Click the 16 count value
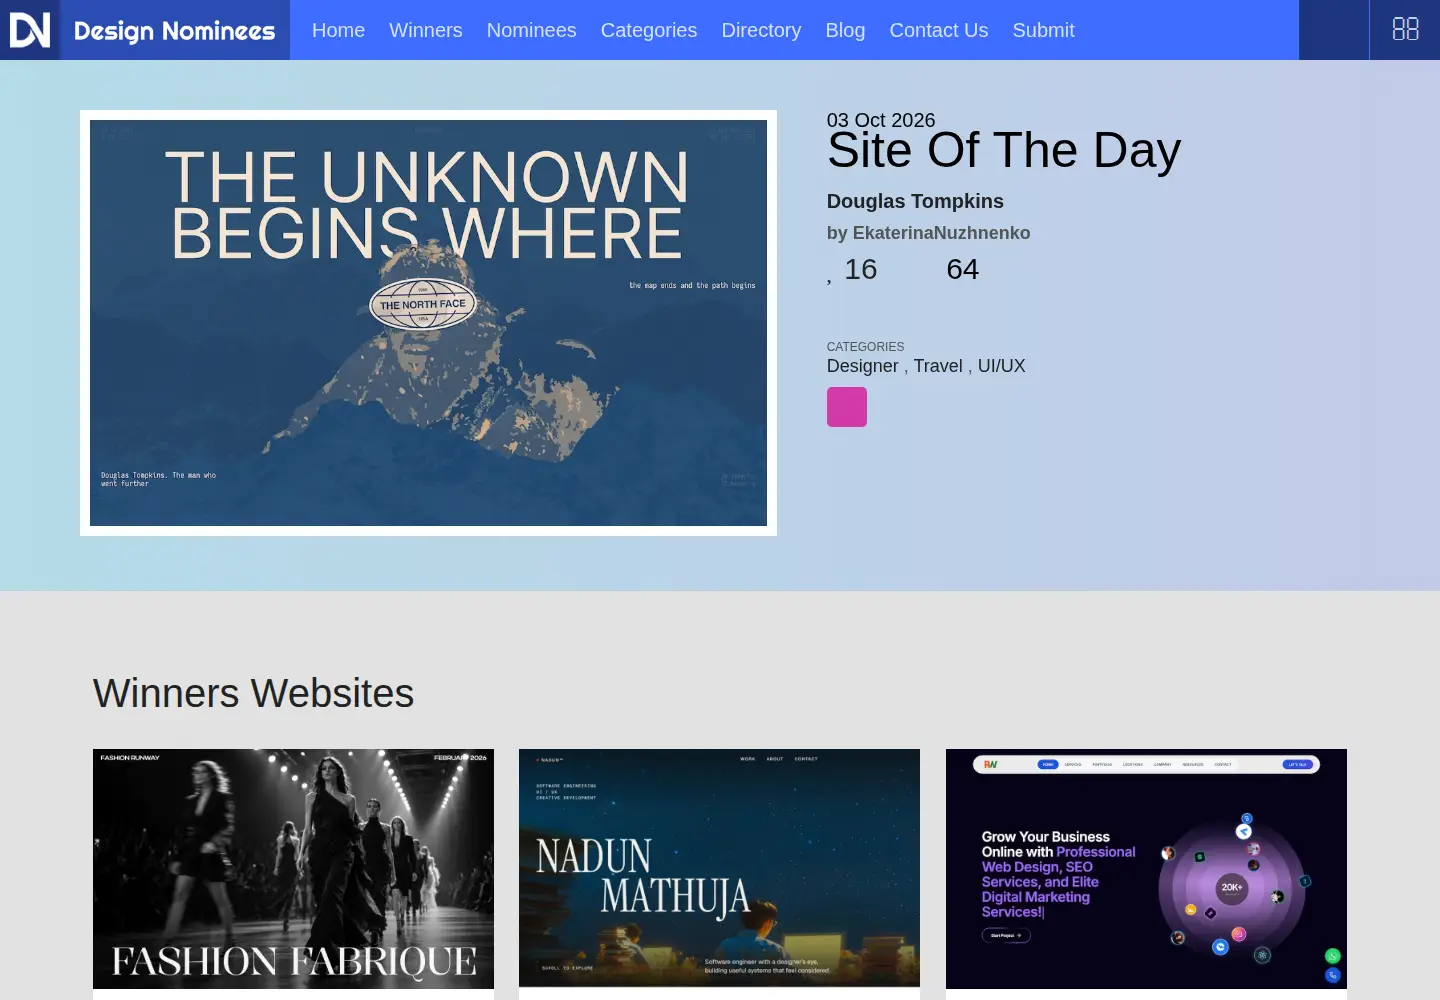 (860, 269)
